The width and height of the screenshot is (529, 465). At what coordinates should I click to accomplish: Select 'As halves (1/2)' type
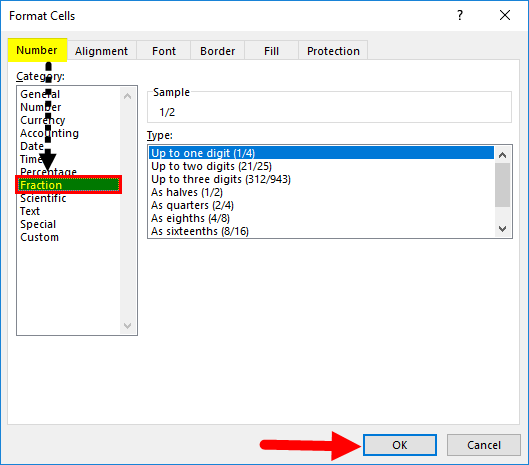pos(321,192)
